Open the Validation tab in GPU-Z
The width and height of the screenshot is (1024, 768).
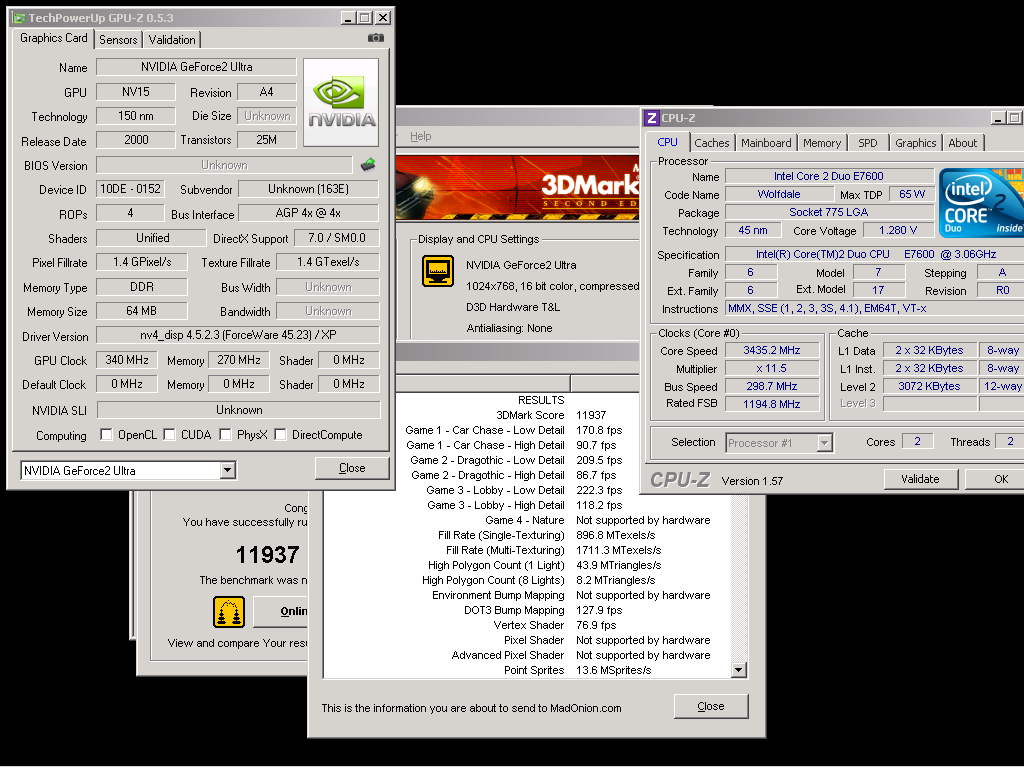[x=172, y=40]
